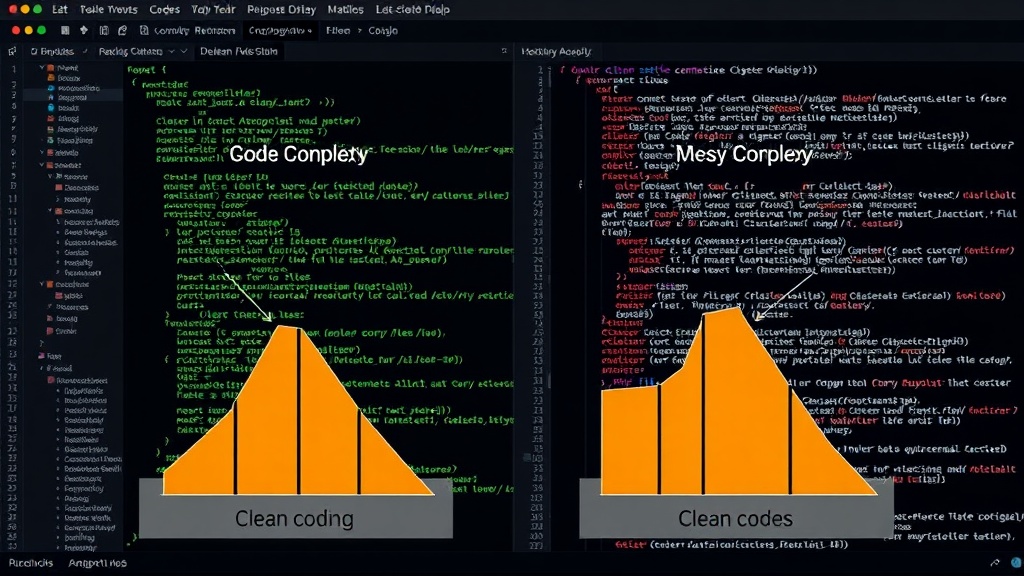Open the "Brudies" sidebar dropdown
Viewport: 1024px width, 576px height.
pos(59,52)
